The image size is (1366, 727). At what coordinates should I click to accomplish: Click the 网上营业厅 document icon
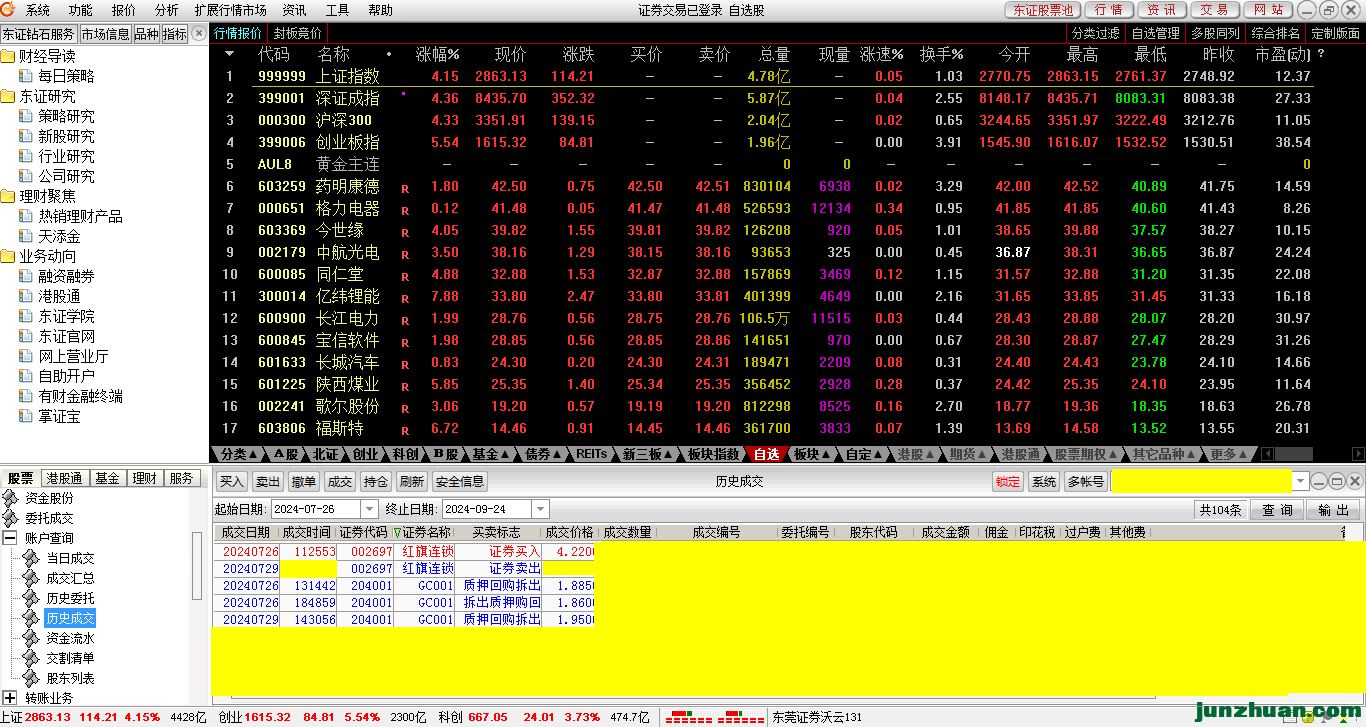[x=26, y=356]
